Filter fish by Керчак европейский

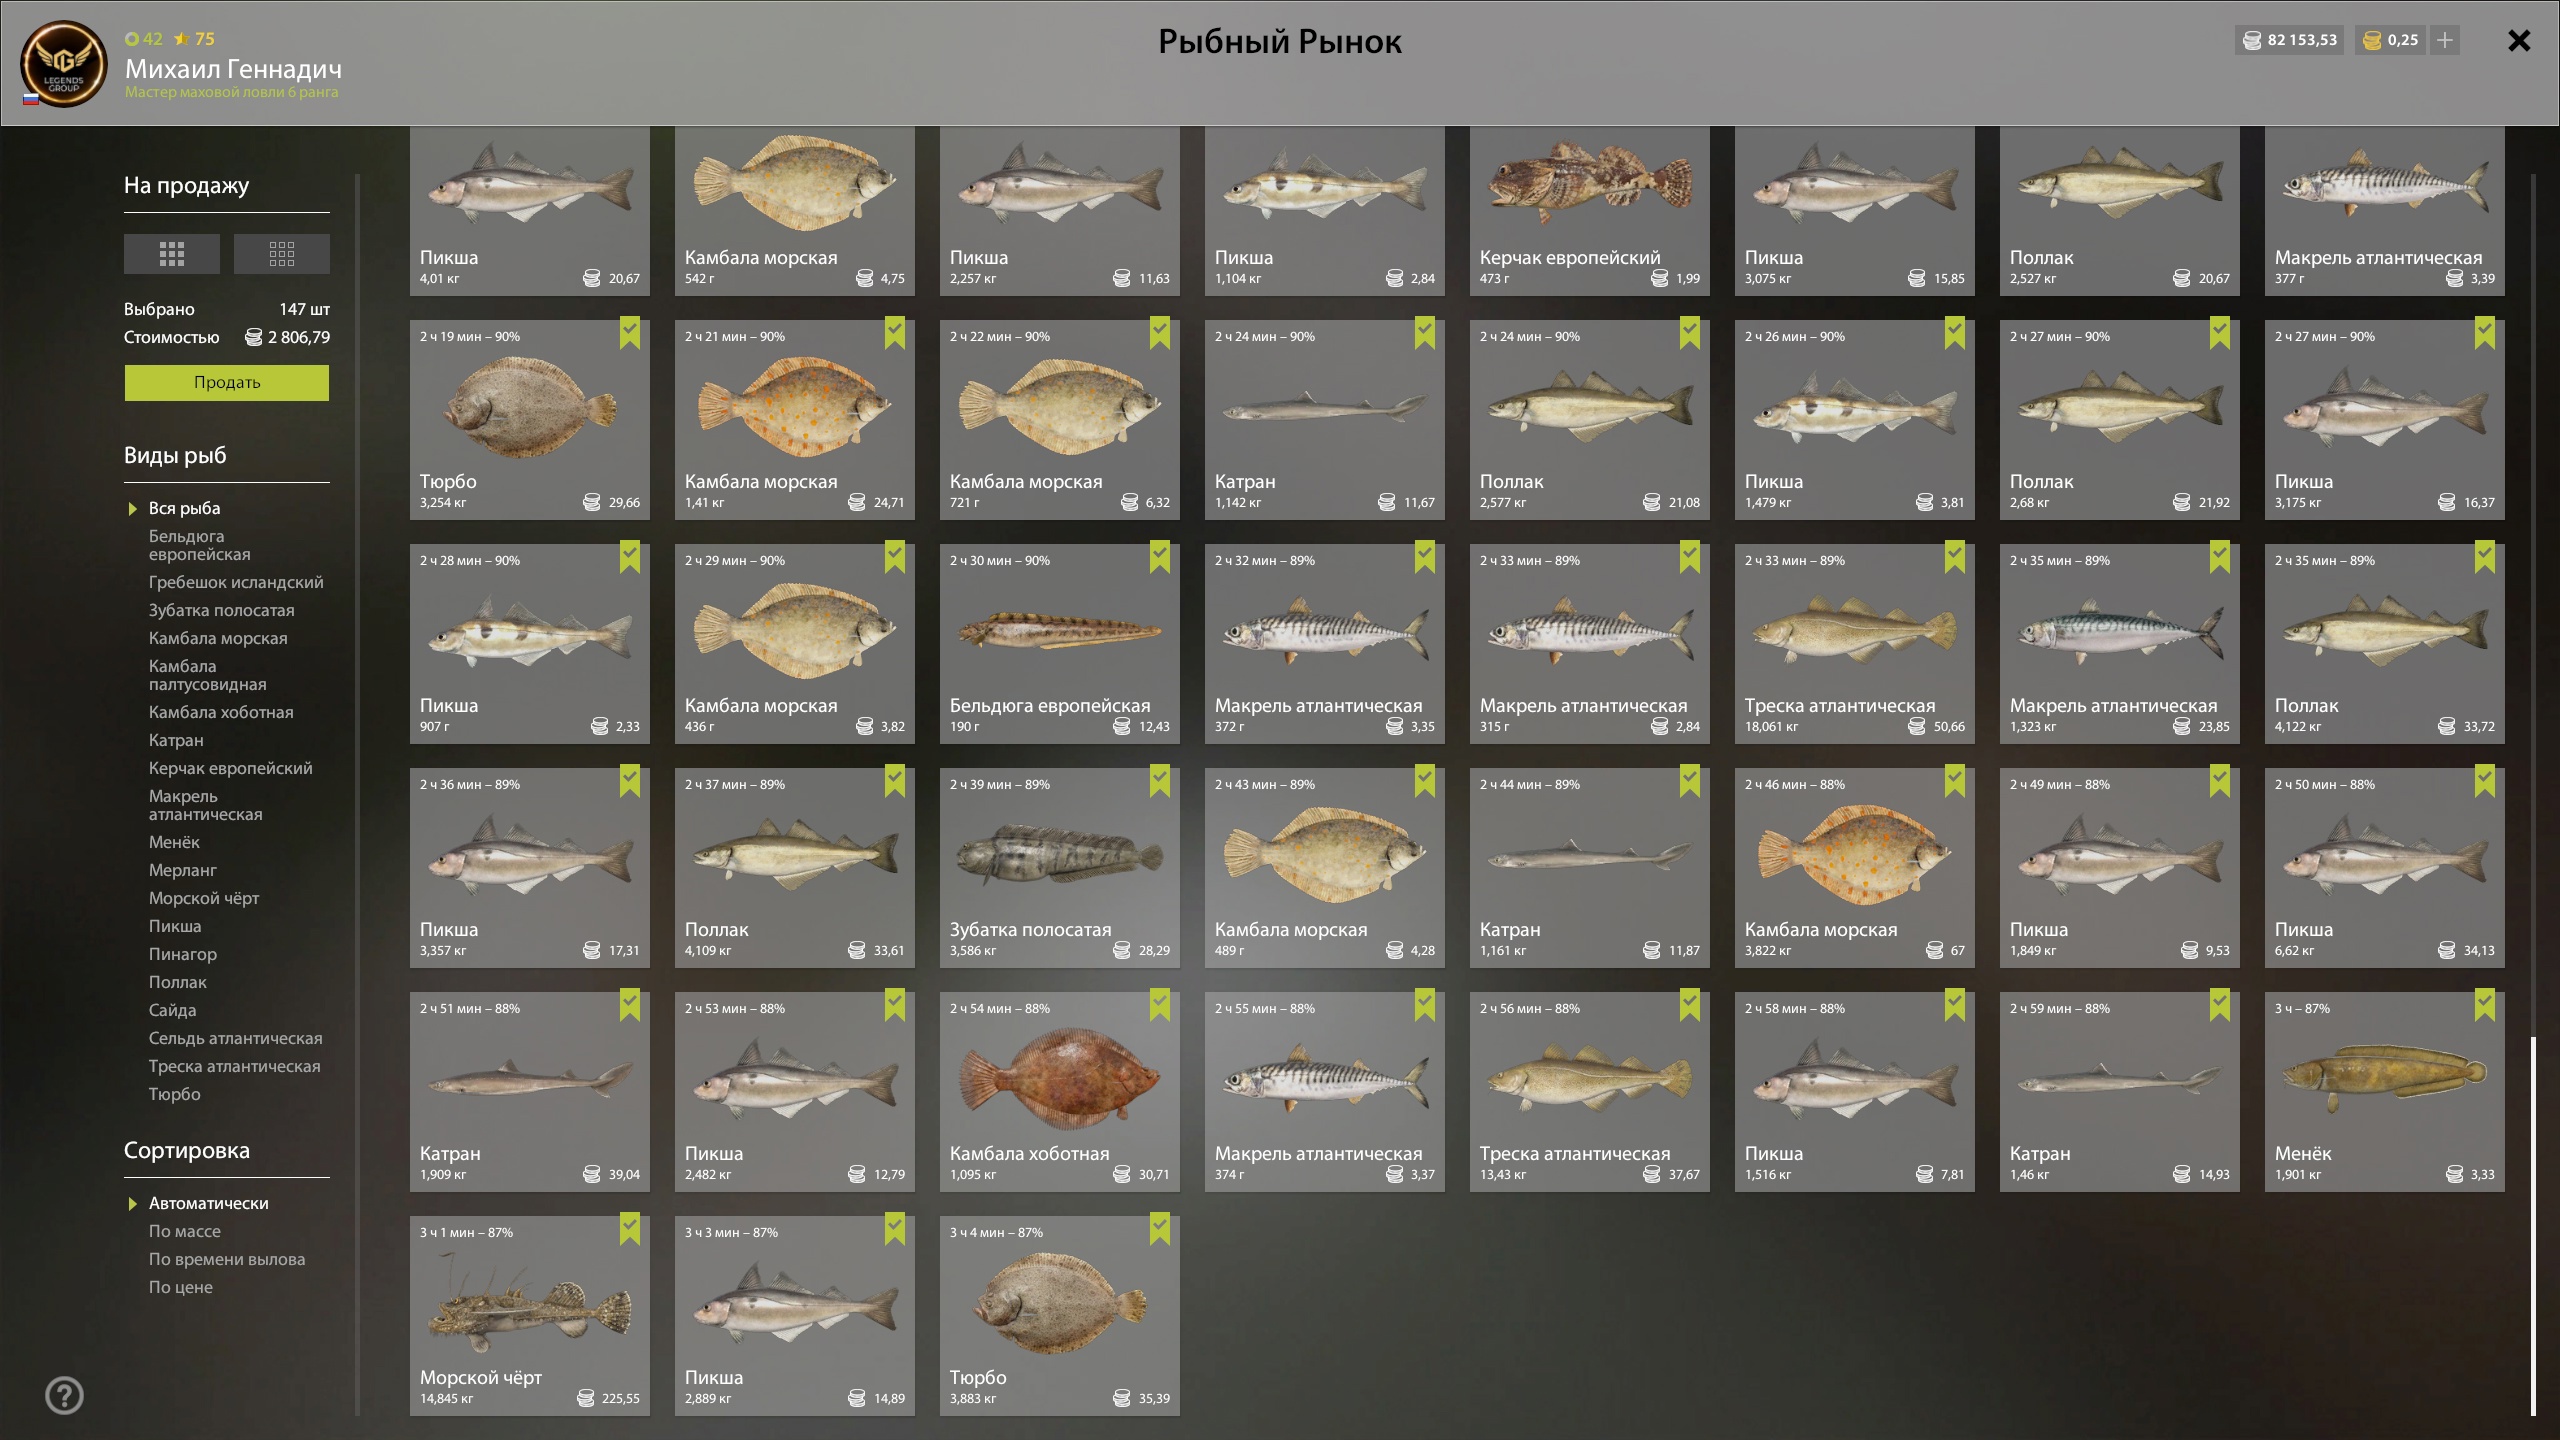pos(231,768)
